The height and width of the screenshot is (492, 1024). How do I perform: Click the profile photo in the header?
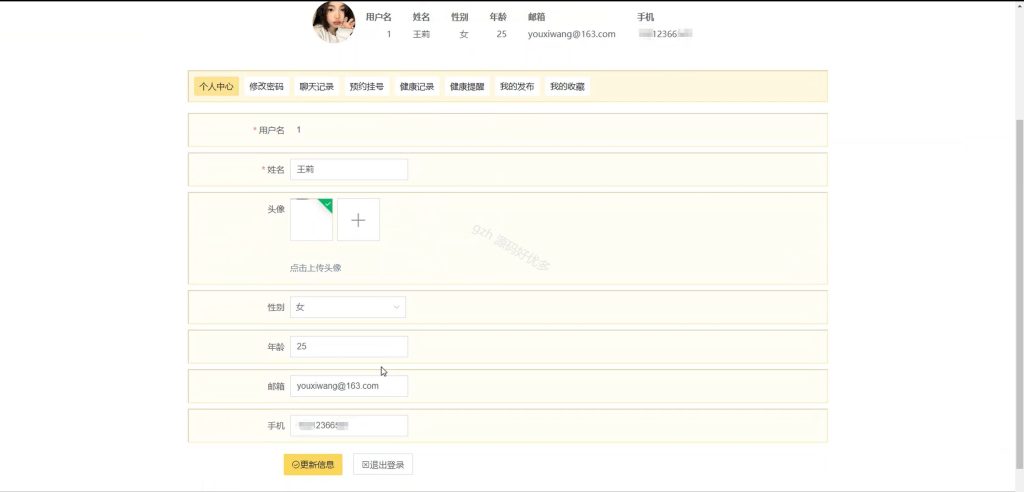pyautogui.click(x=334, y=22)
